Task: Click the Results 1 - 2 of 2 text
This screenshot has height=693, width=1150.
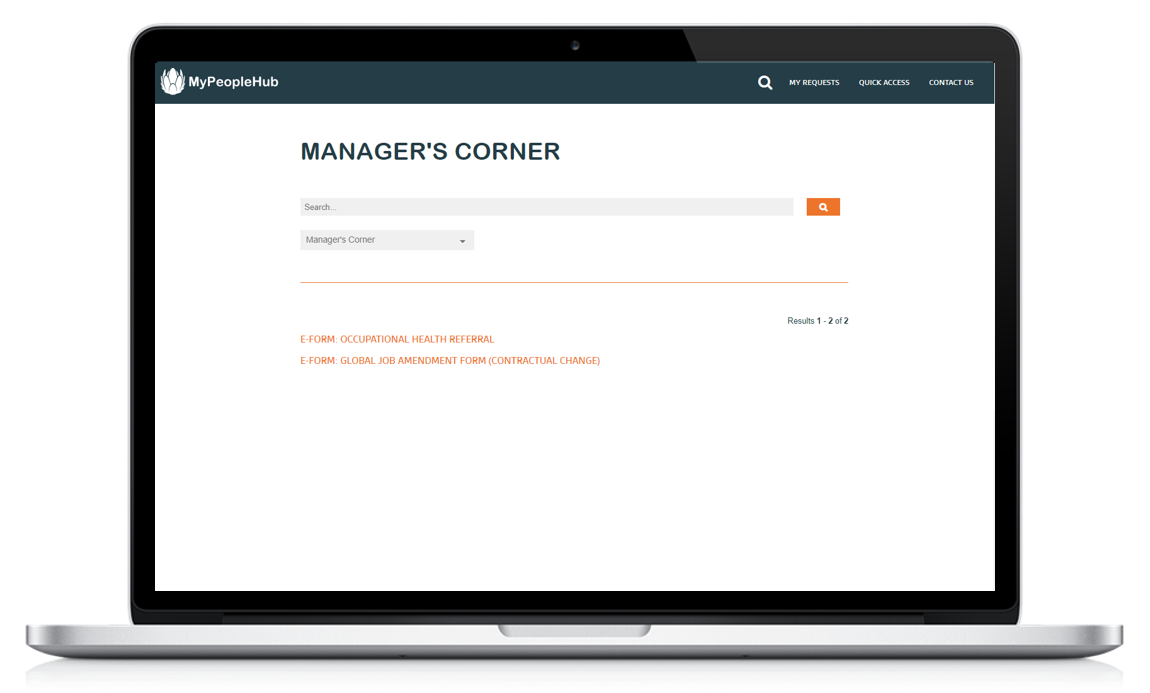Action: [817, 321]
